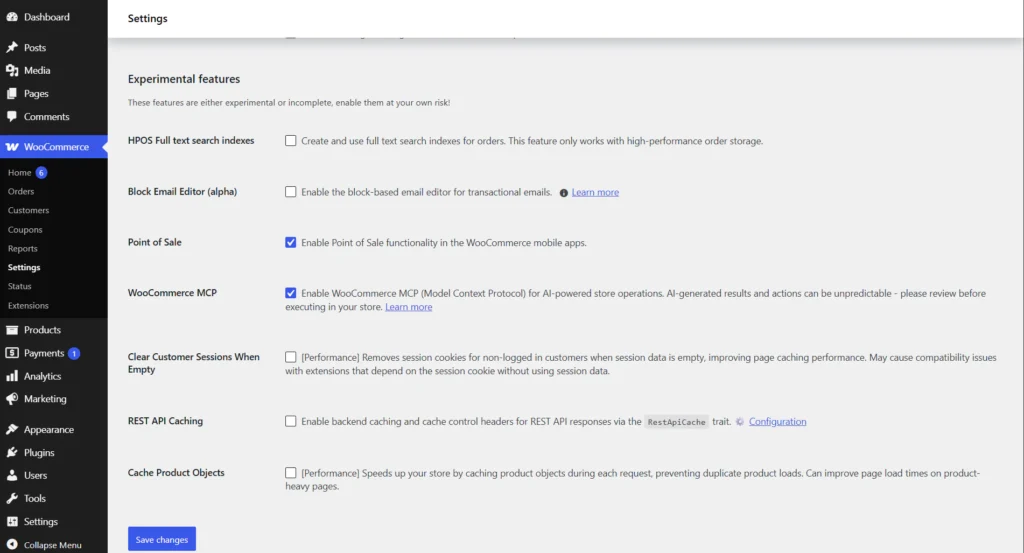The image size is (1024, 553).
Task: Click the main Settings sliders icon
Action: [12, 521]
